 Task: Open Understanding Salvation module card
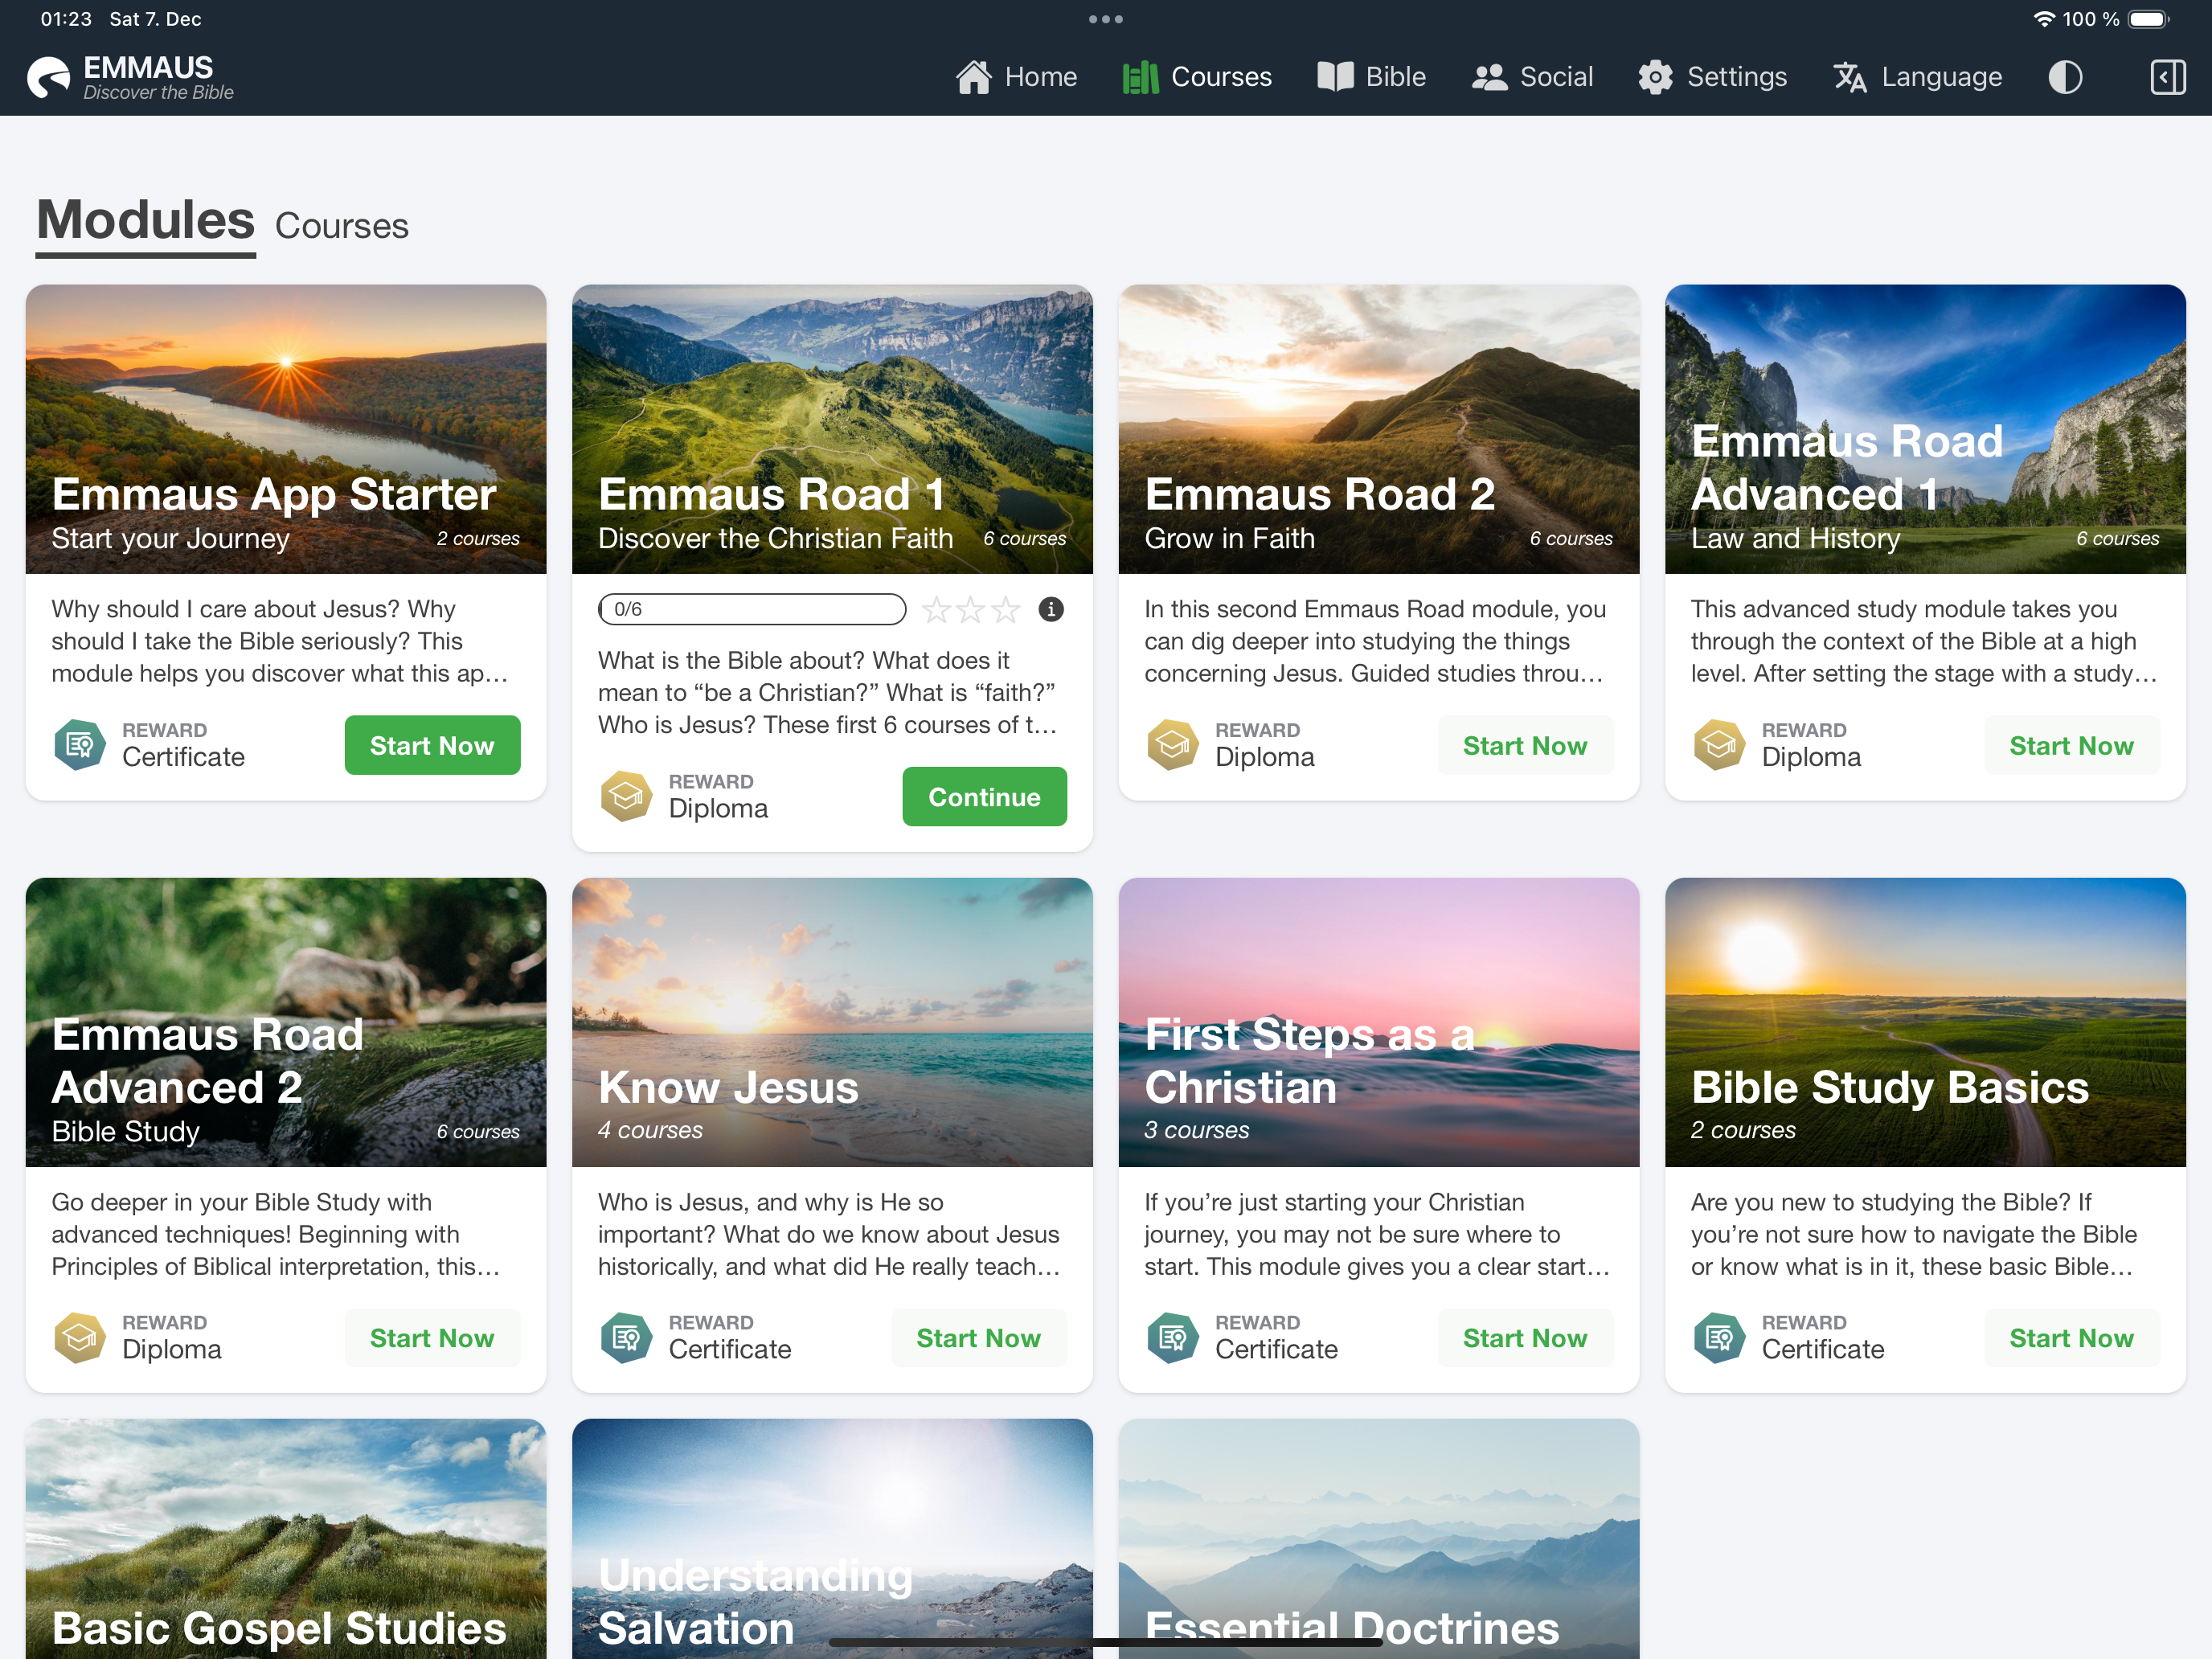click(x=832, y=1538)
